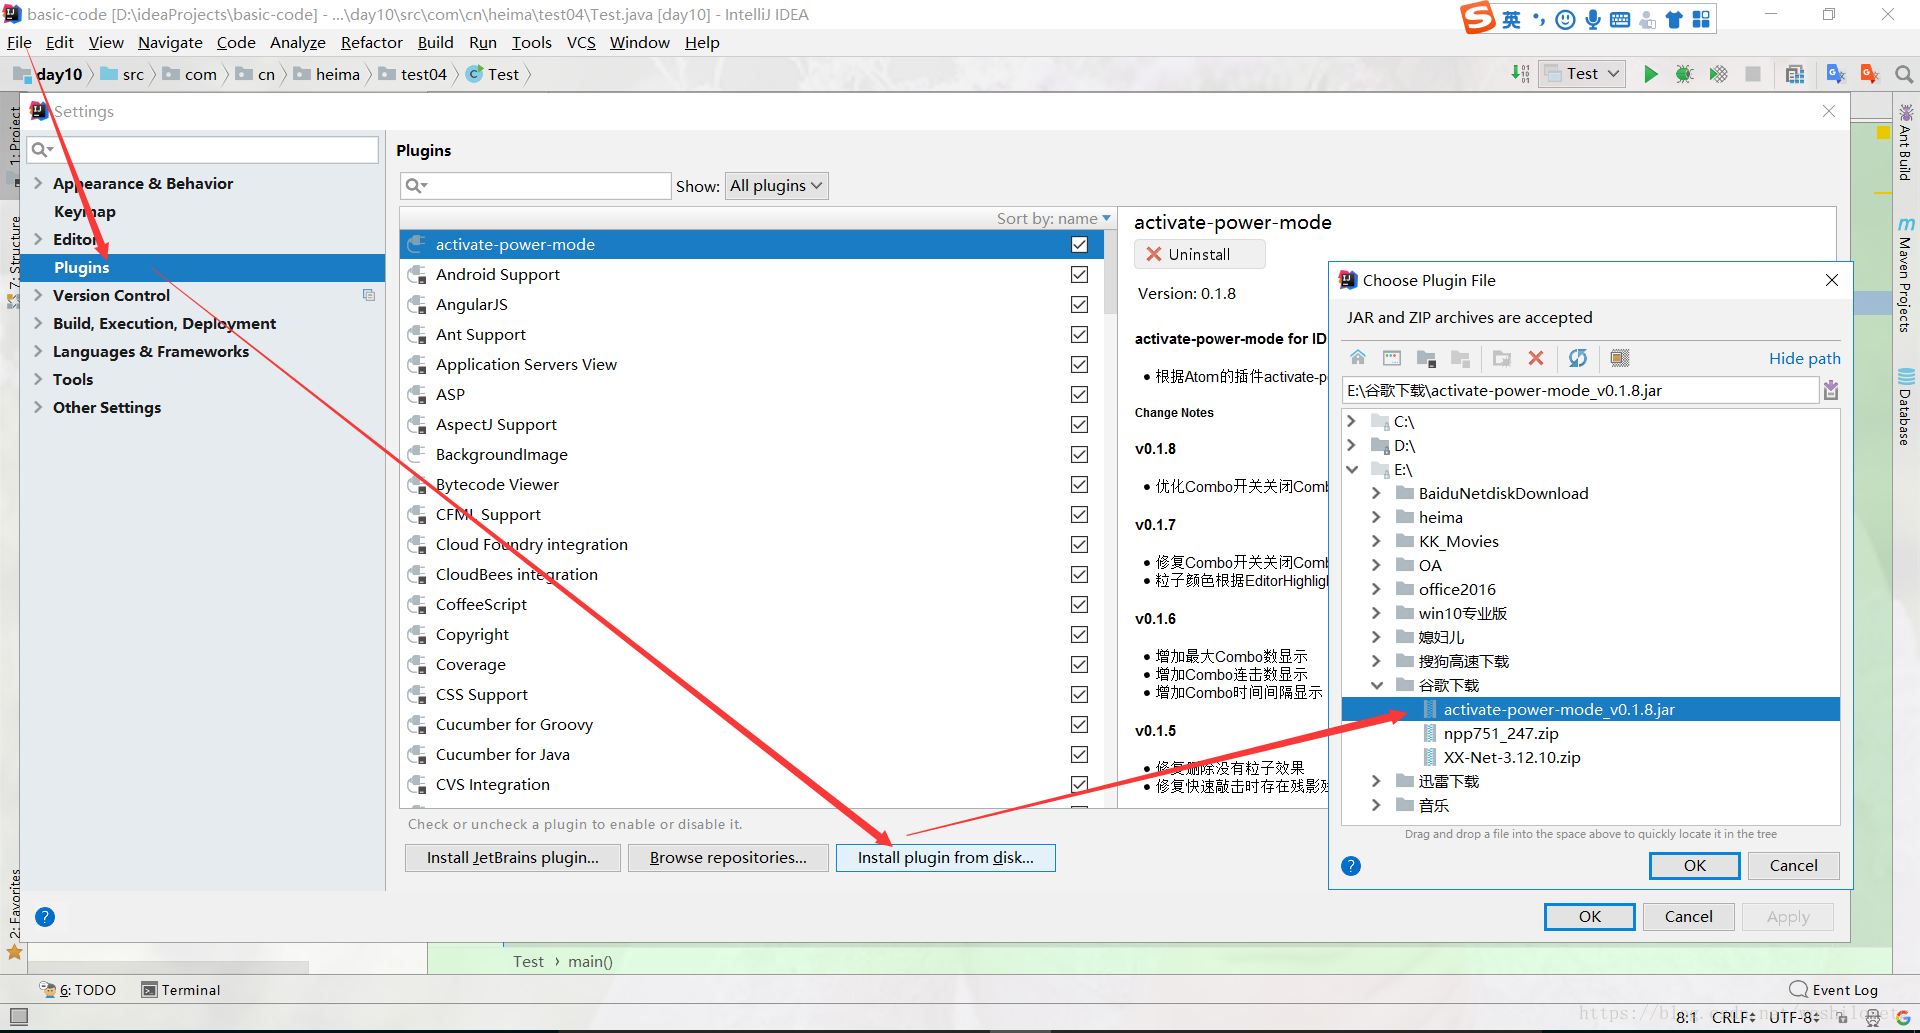Open Search Everywhere magnifier icon
Viewport: 1920px width, 1033px height.
[x=1903, y=74]
